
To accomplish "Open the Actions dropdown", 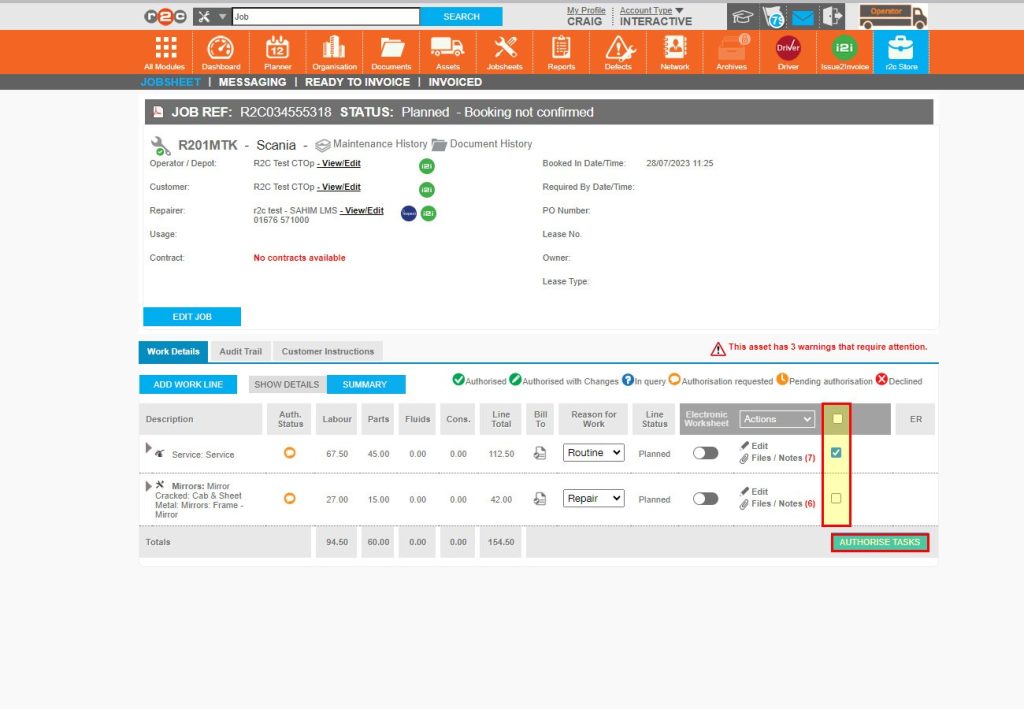I will [777, 419].
